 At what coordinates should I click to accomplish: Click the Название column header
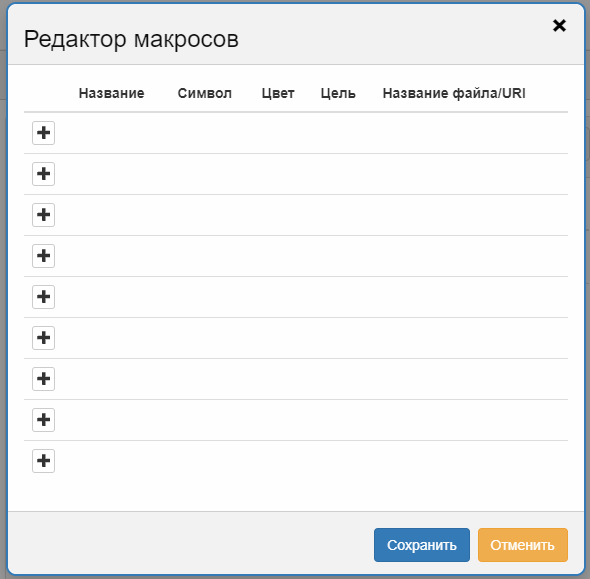pyautogui.click(x=111, y=93)
